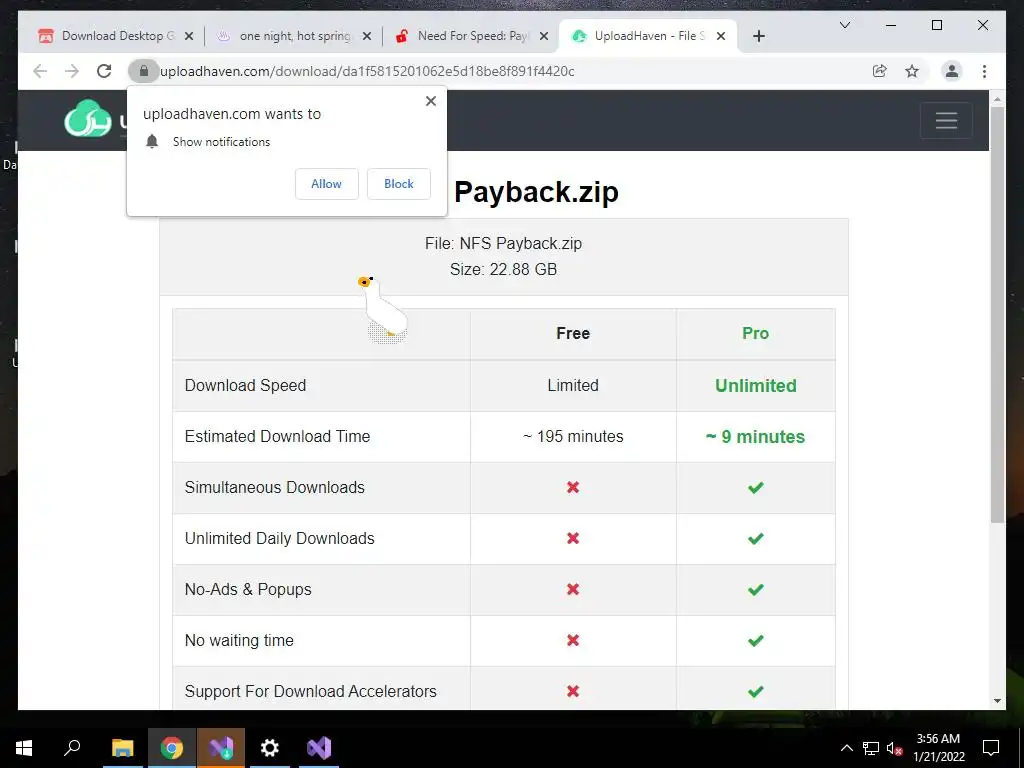Close the UploadHaven tab
Image resolution: width=1024 pixels, height=768 pixels.
click(x=721, y=37)
